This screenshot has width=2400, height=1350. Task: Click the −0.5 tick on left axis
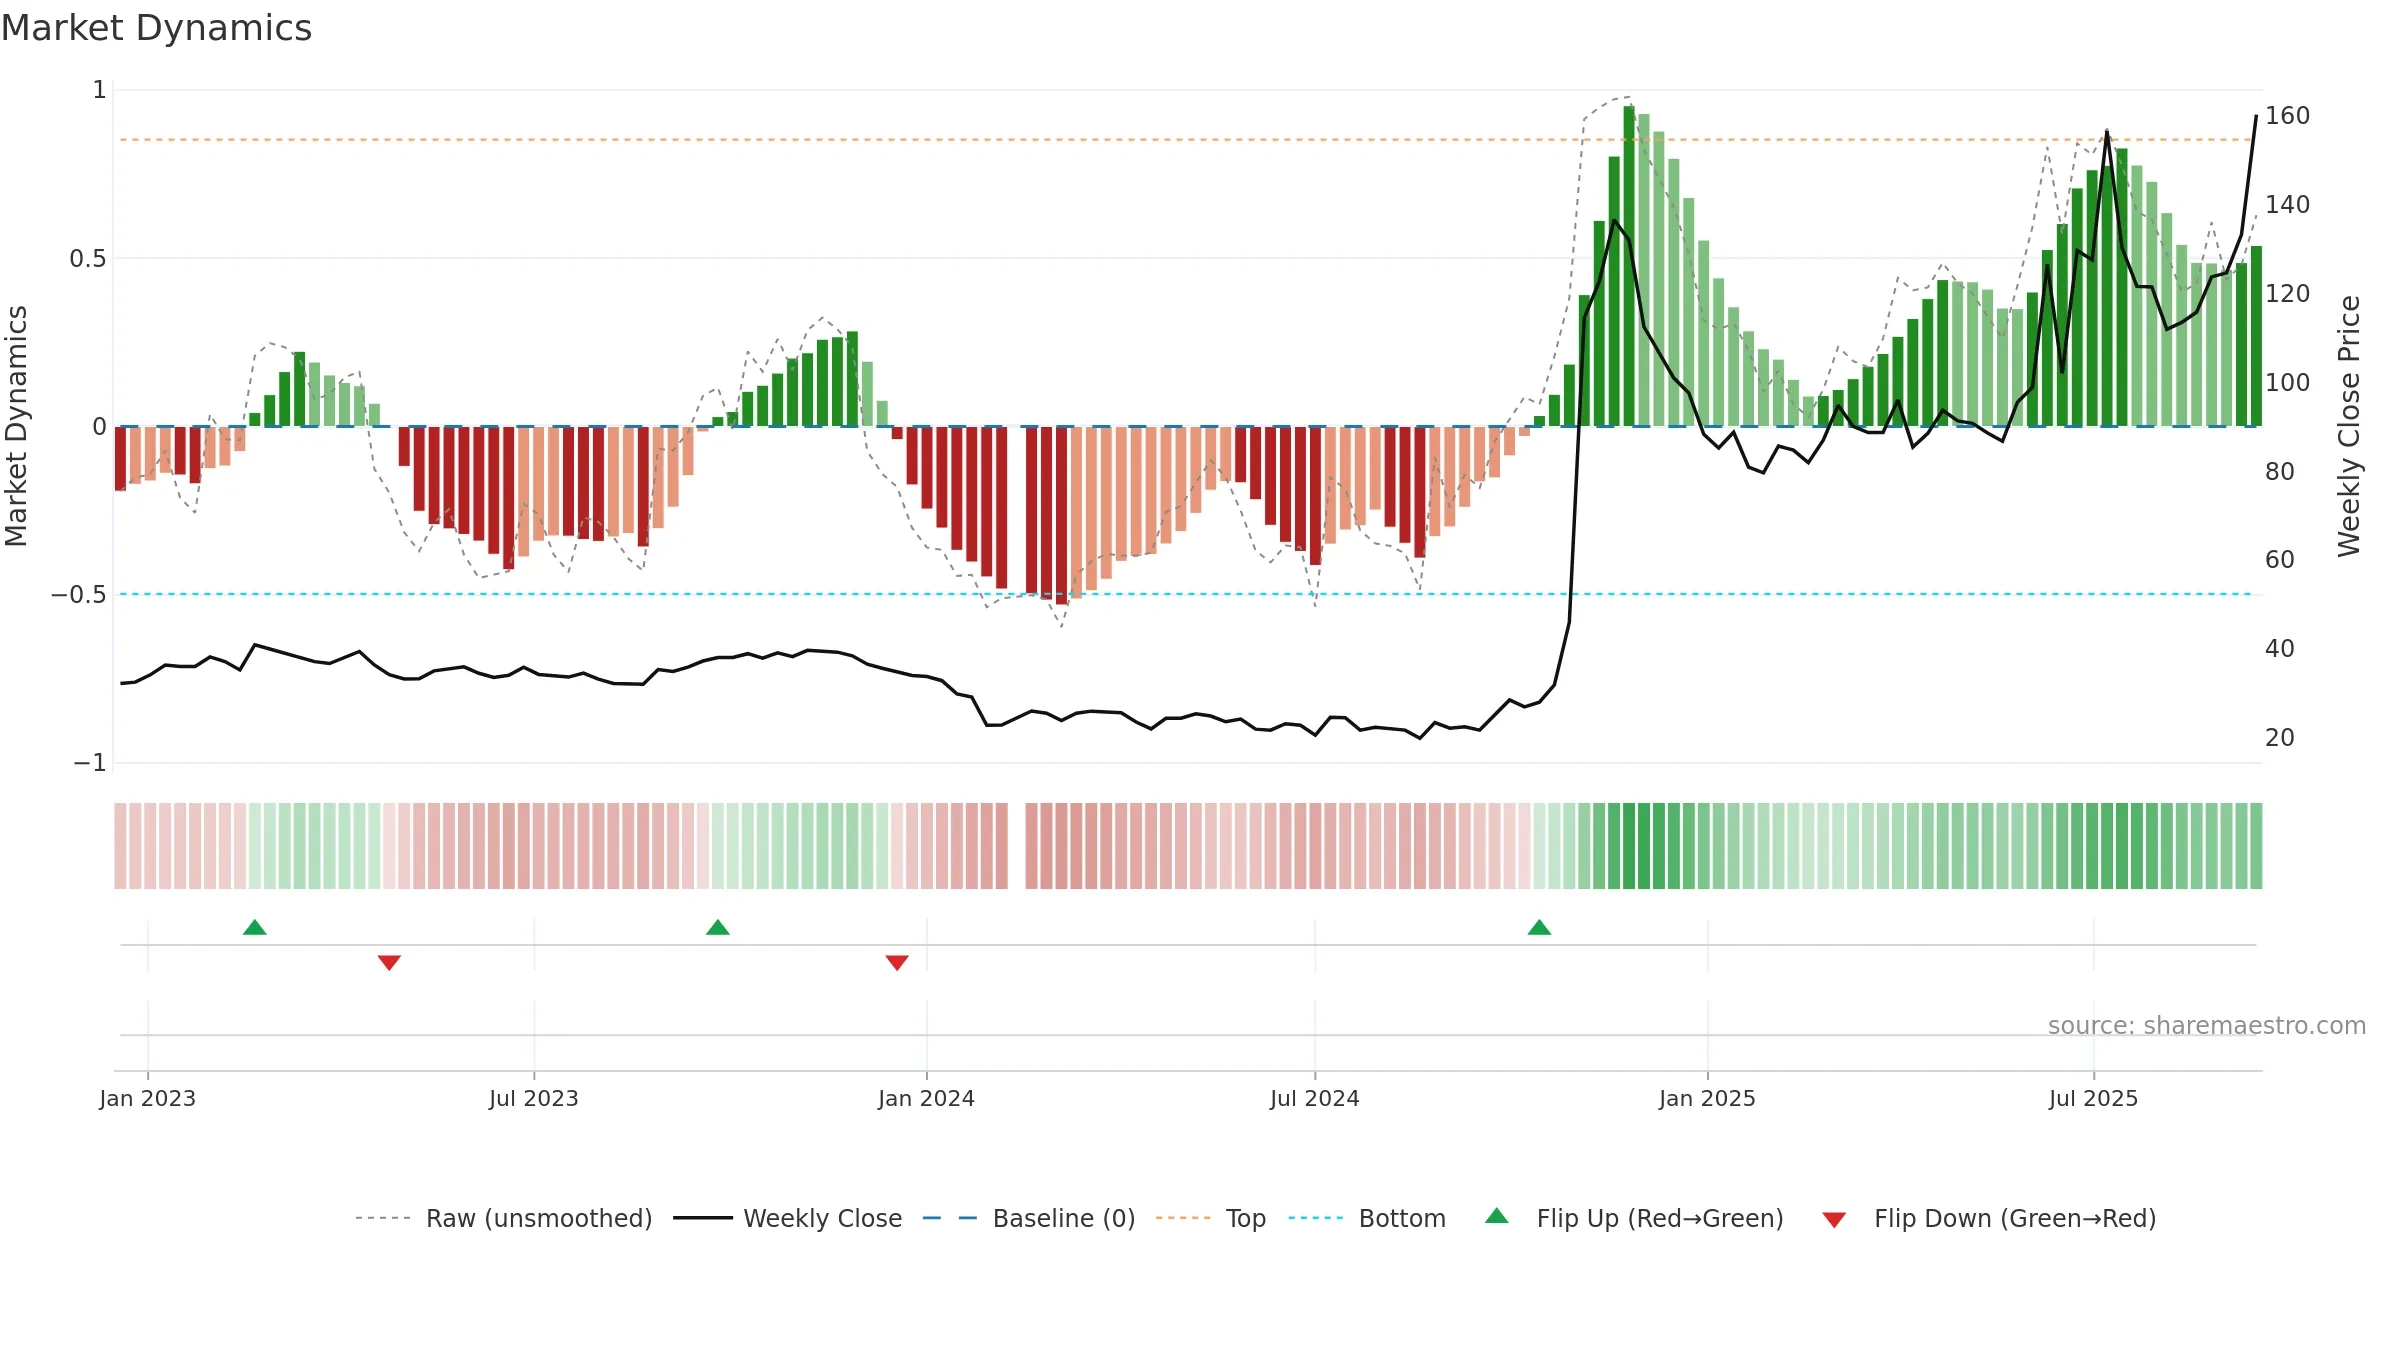tap(78, 595)
